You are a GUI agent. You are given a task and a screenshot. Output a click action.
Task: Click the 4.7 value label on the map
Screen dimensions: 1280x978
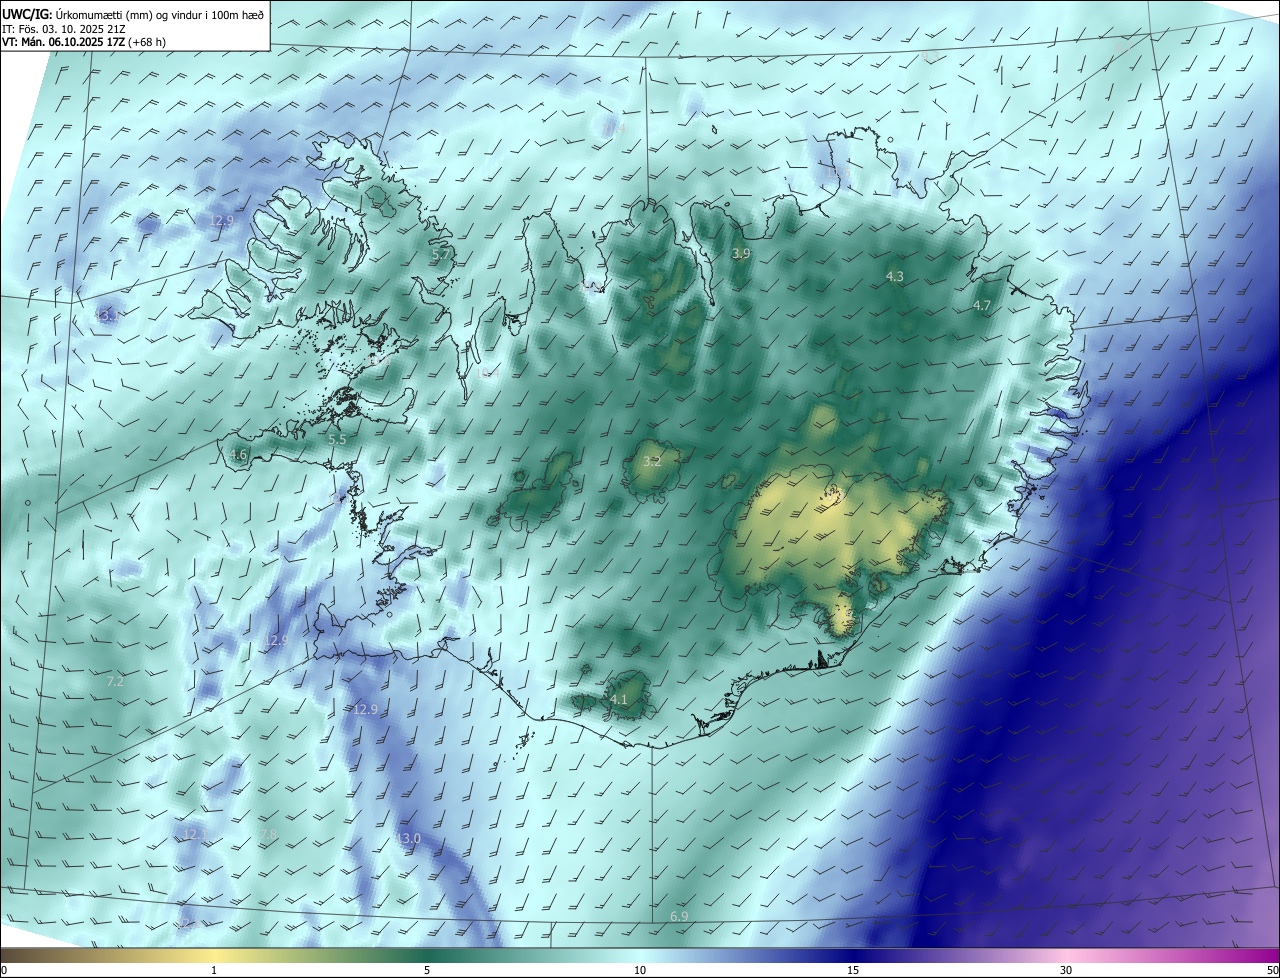[x=982, y=306]
